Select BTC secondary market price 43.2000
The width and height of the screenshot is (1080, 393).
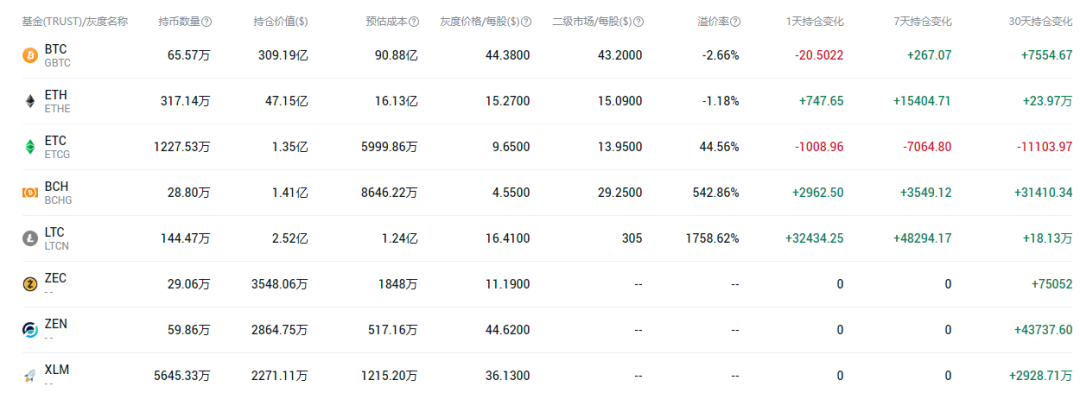click(x=619, y=56)
